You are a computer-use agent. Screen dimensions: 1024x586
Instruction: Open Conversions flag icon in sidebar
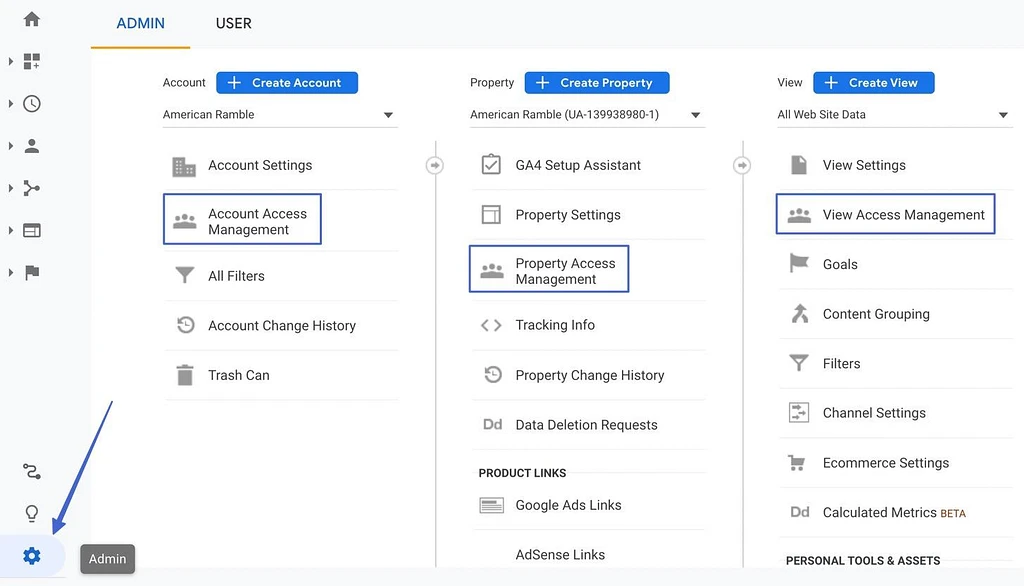(31, 272)
